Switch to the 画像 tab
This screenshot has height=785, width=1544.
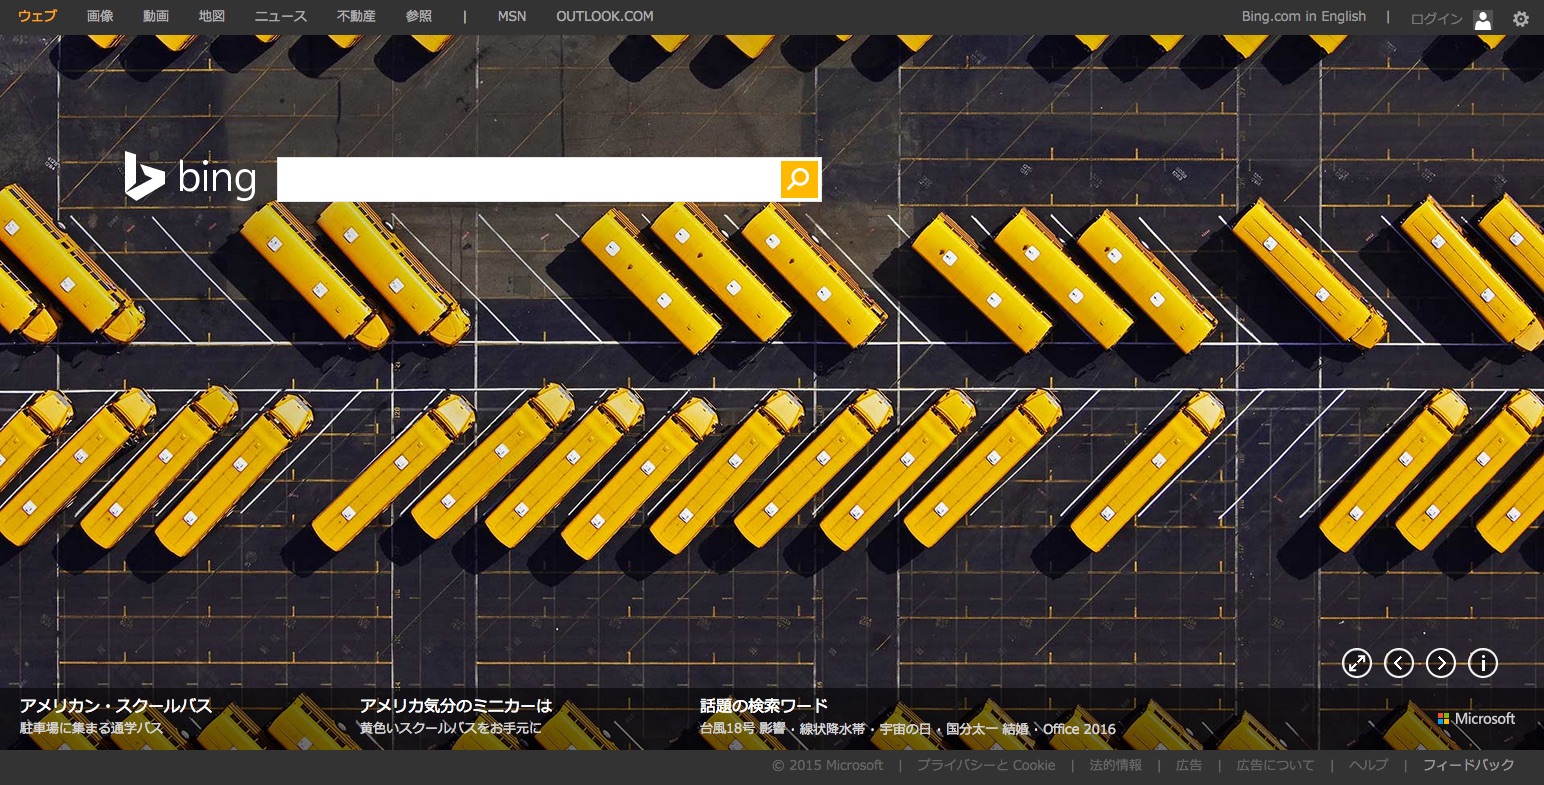[100, 16]
